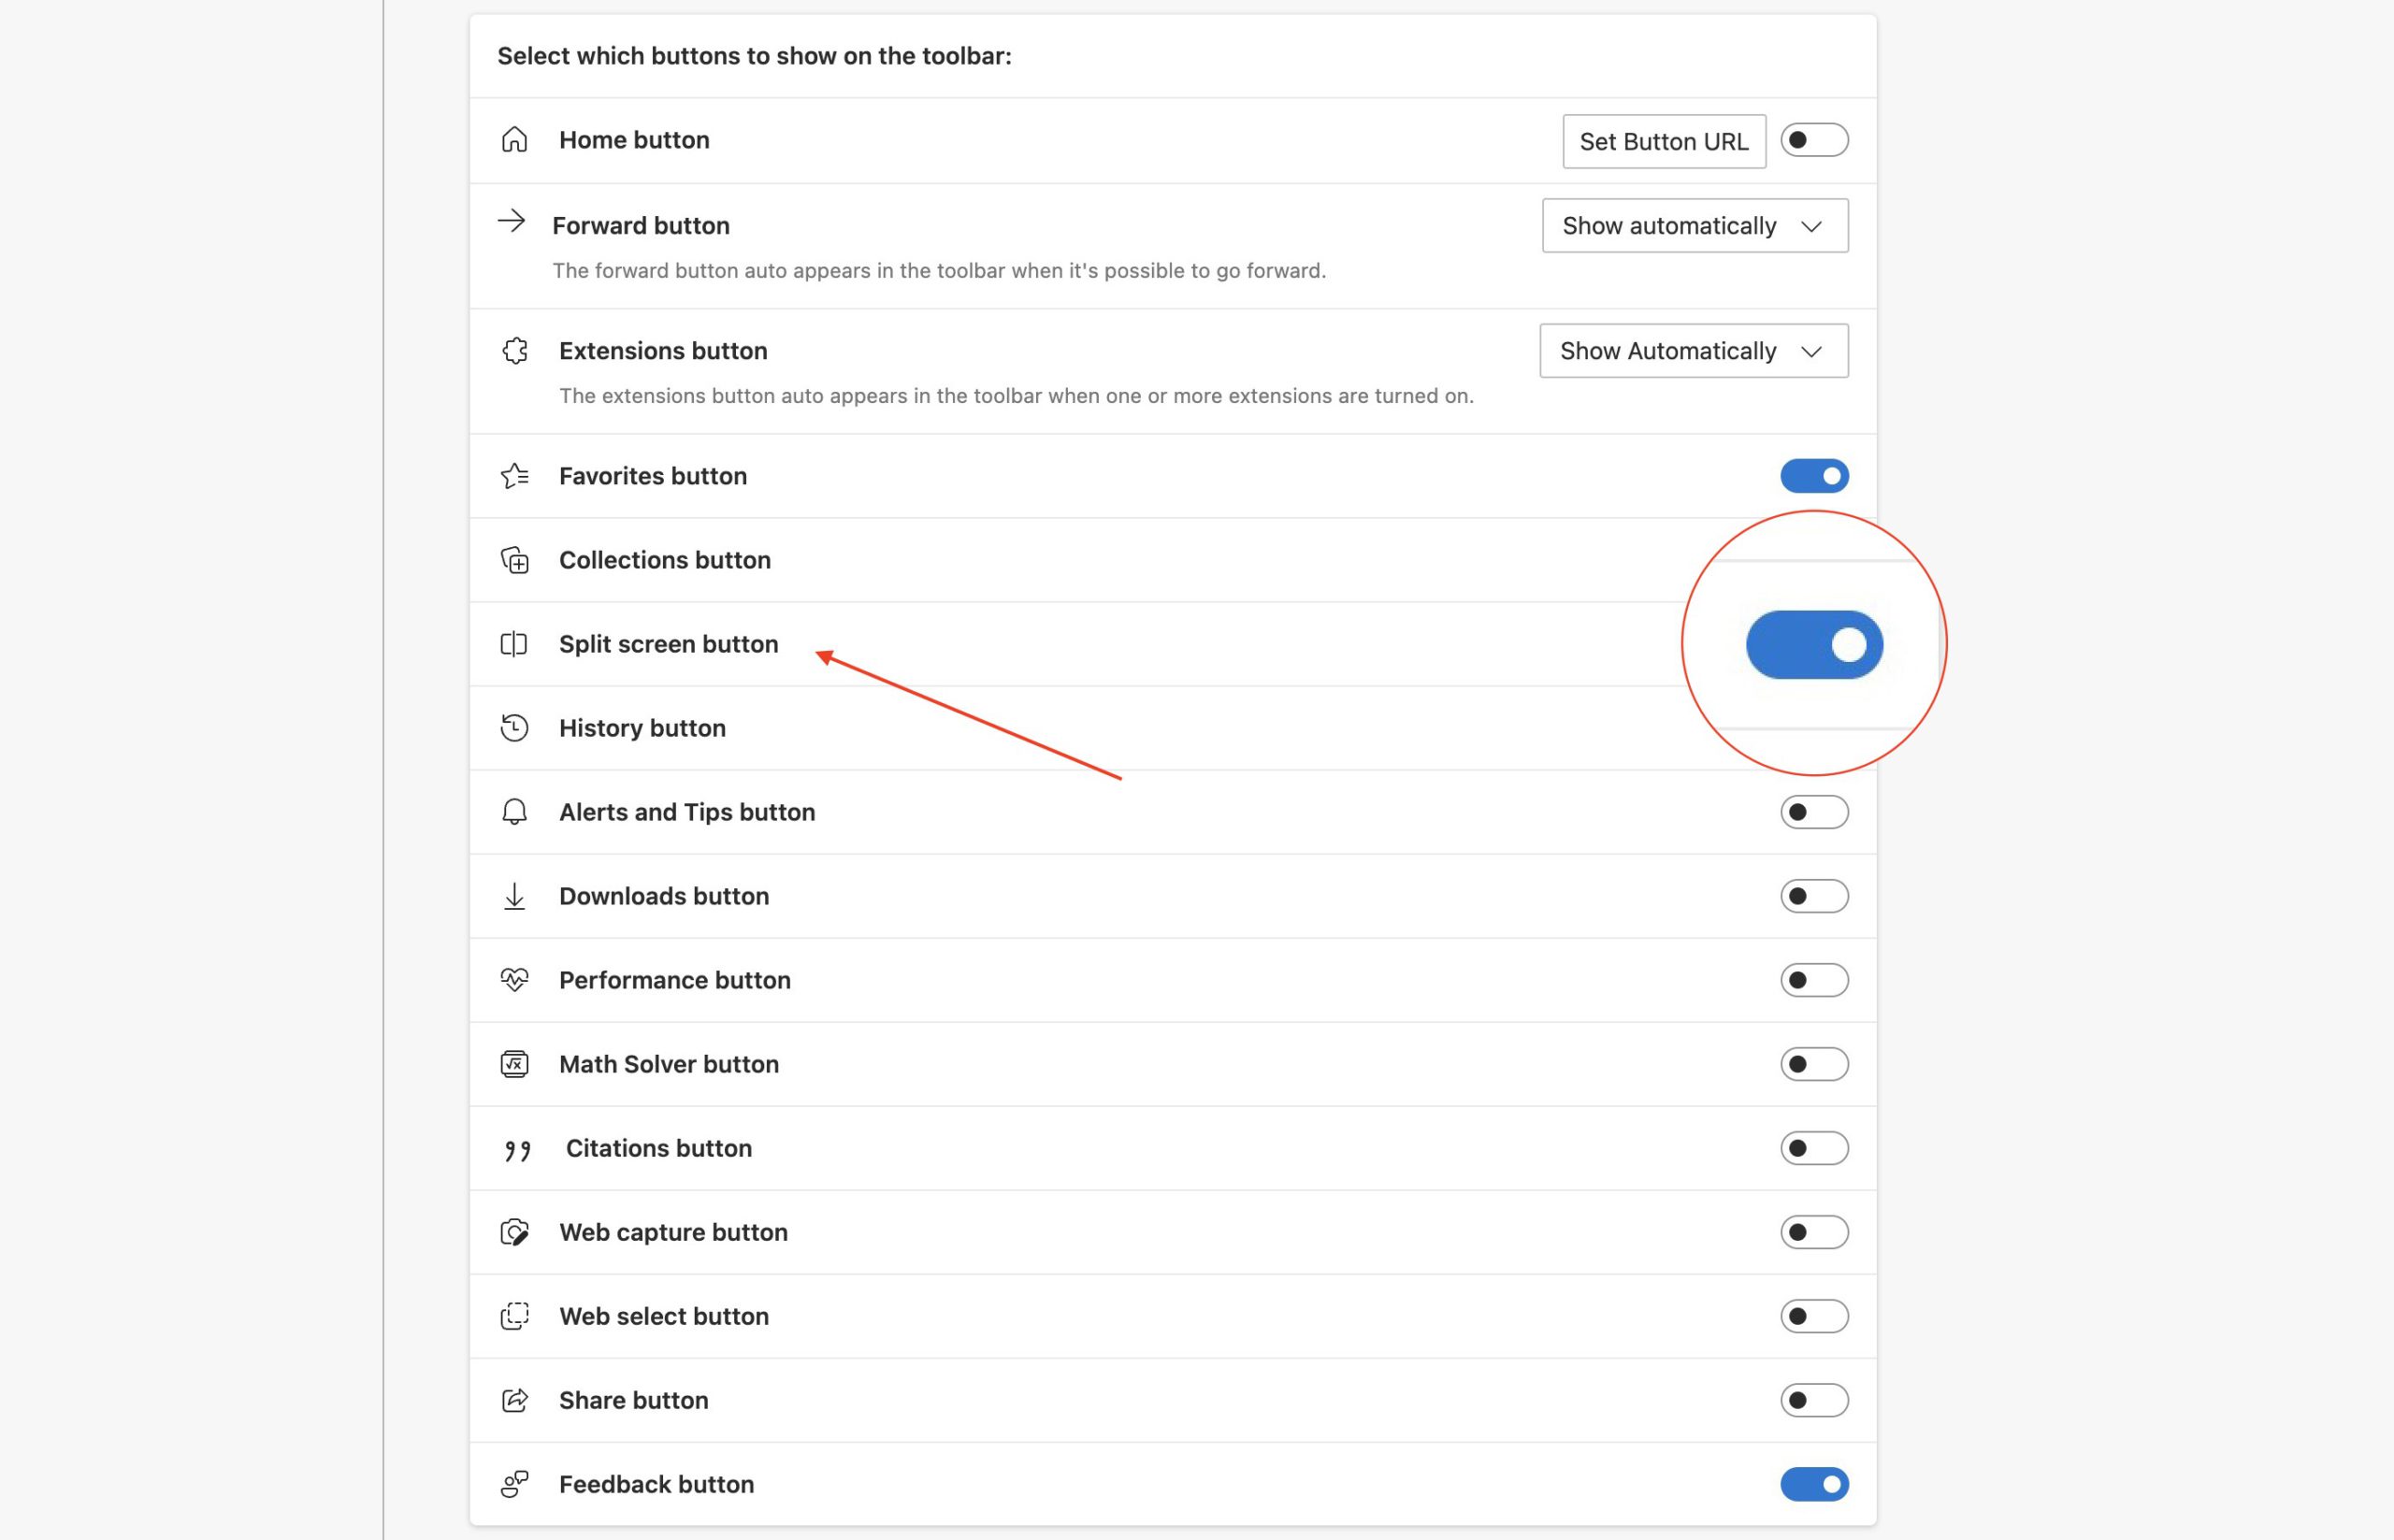This screenshot has height=1540, width=2394.
Task: Click the Alerts and Tips bell icon
Action: point(514,812)
